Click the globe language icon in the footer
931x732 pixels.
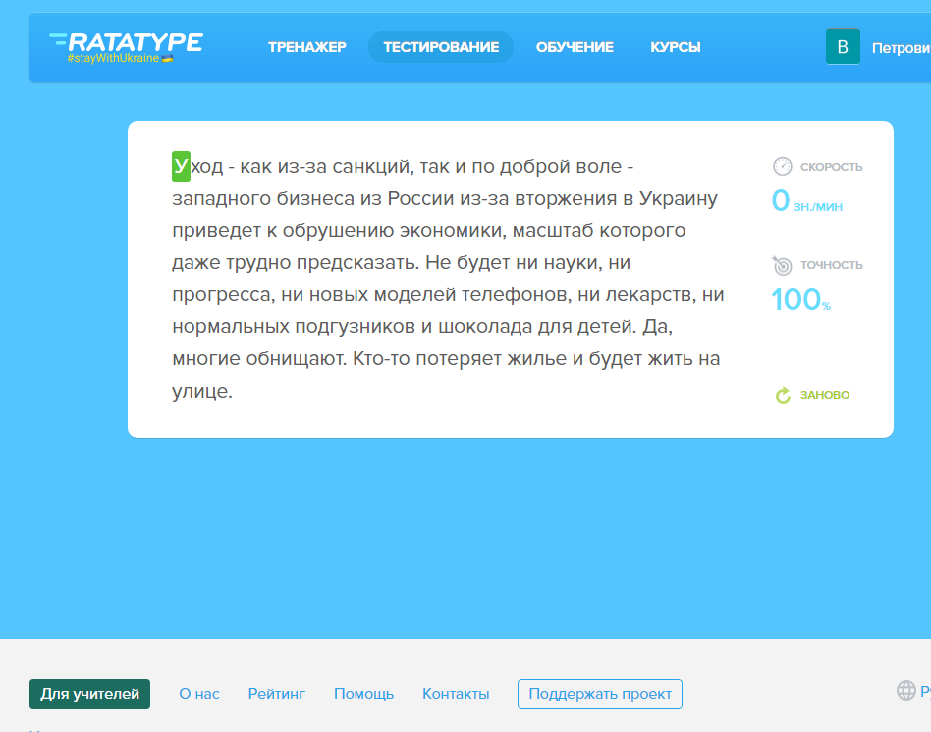906,690
